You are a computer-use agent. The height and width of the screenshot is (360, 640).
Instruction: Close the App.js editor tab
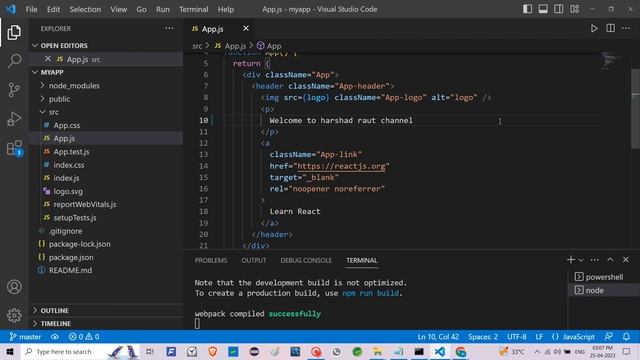[246, 28]
